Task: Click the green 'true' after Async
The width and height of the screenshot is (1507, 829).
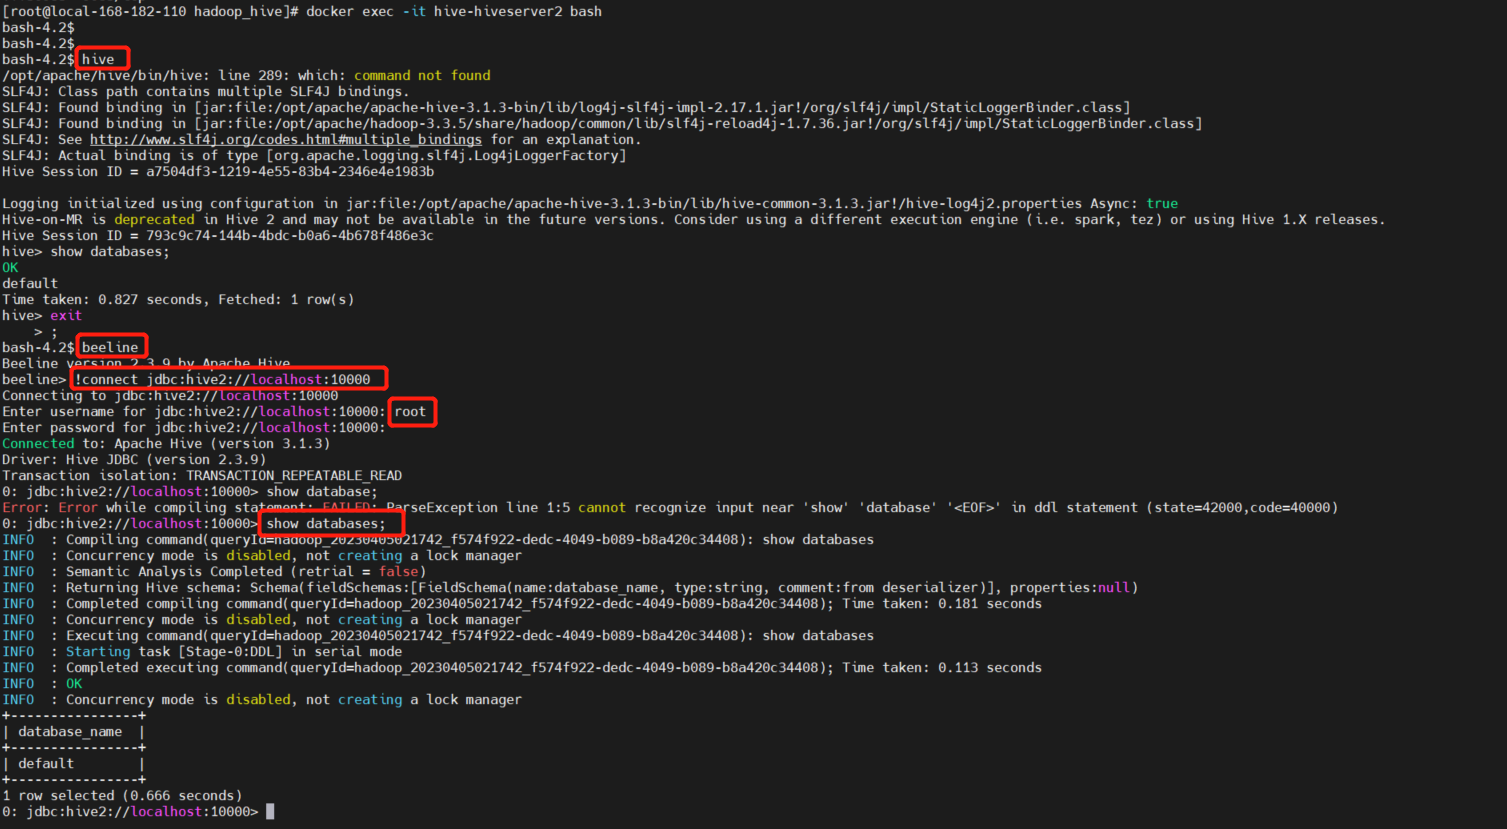Action: point(1162,204)
